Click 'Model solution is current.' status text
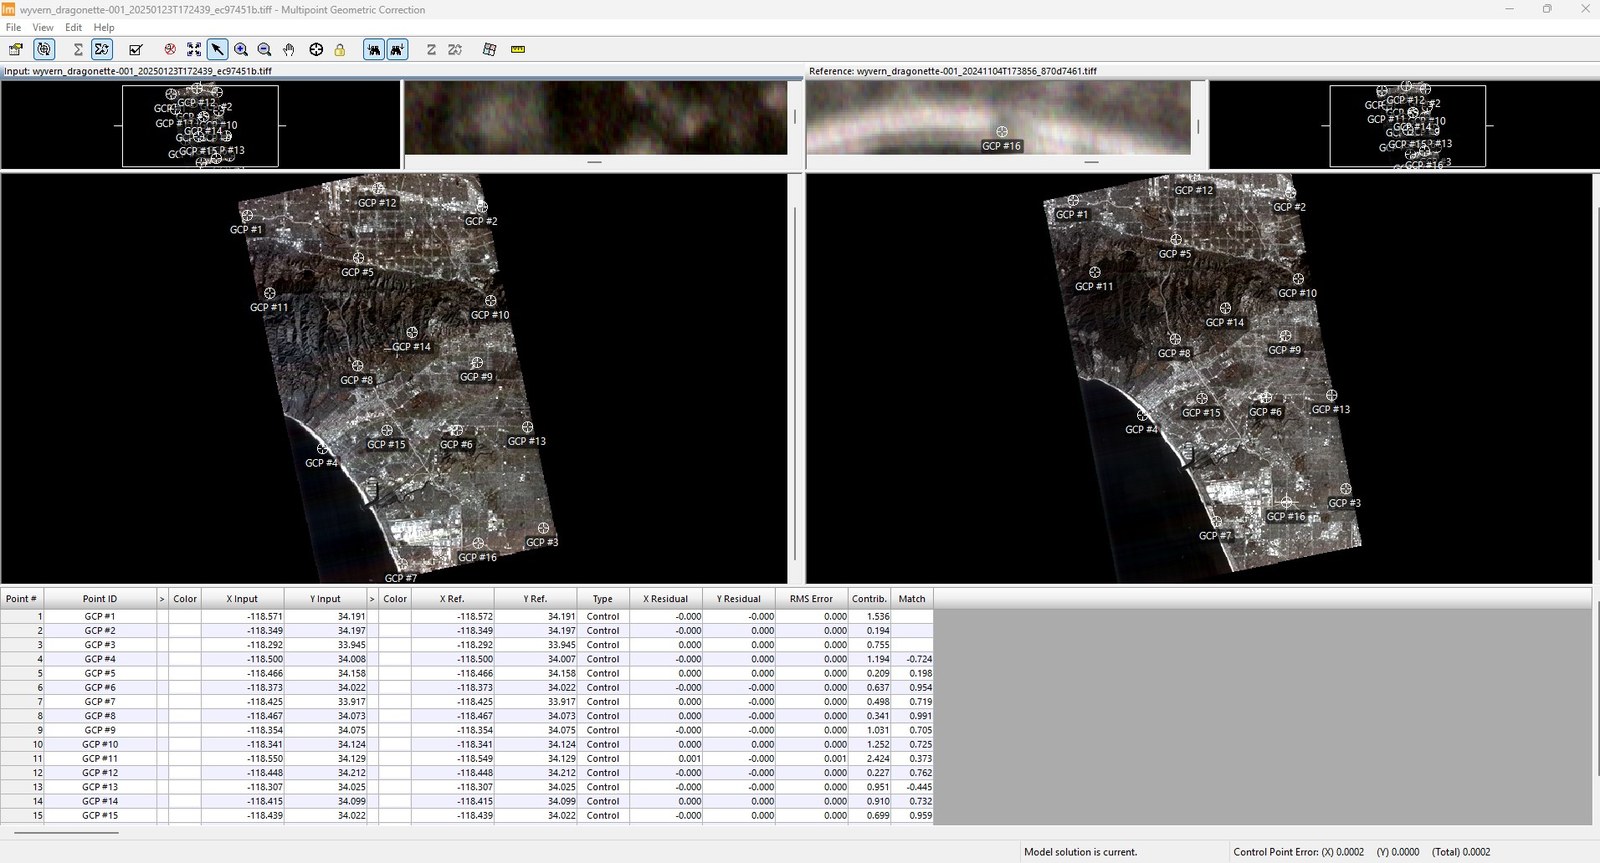Image resolution: width=1600 pixels, height=863 pixels. 1080,852
